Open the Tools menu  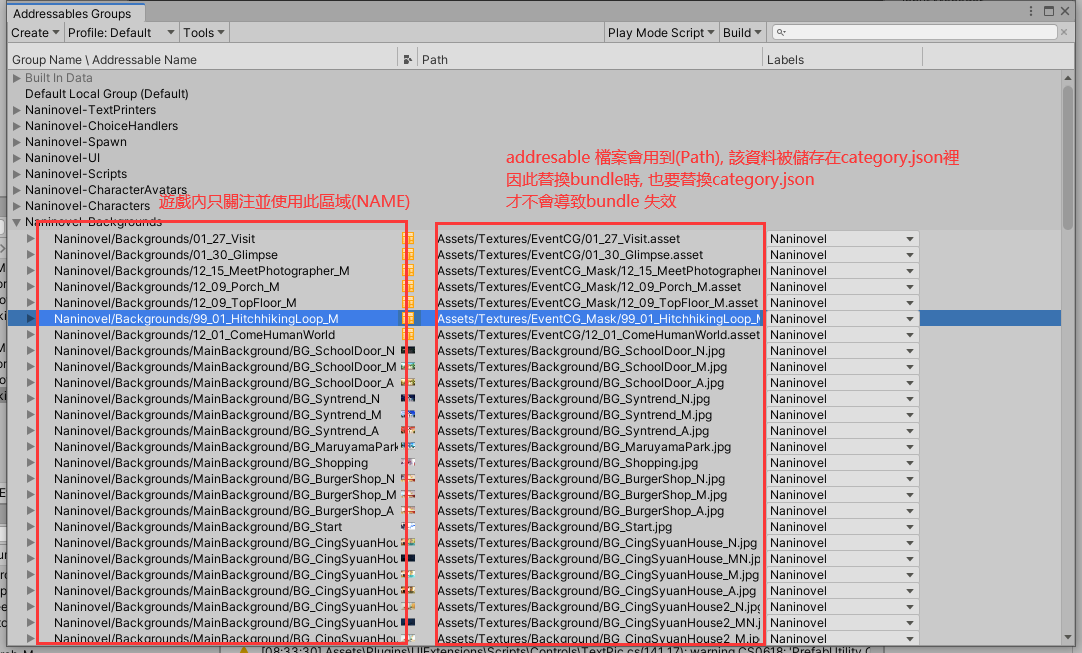(203, 33)
